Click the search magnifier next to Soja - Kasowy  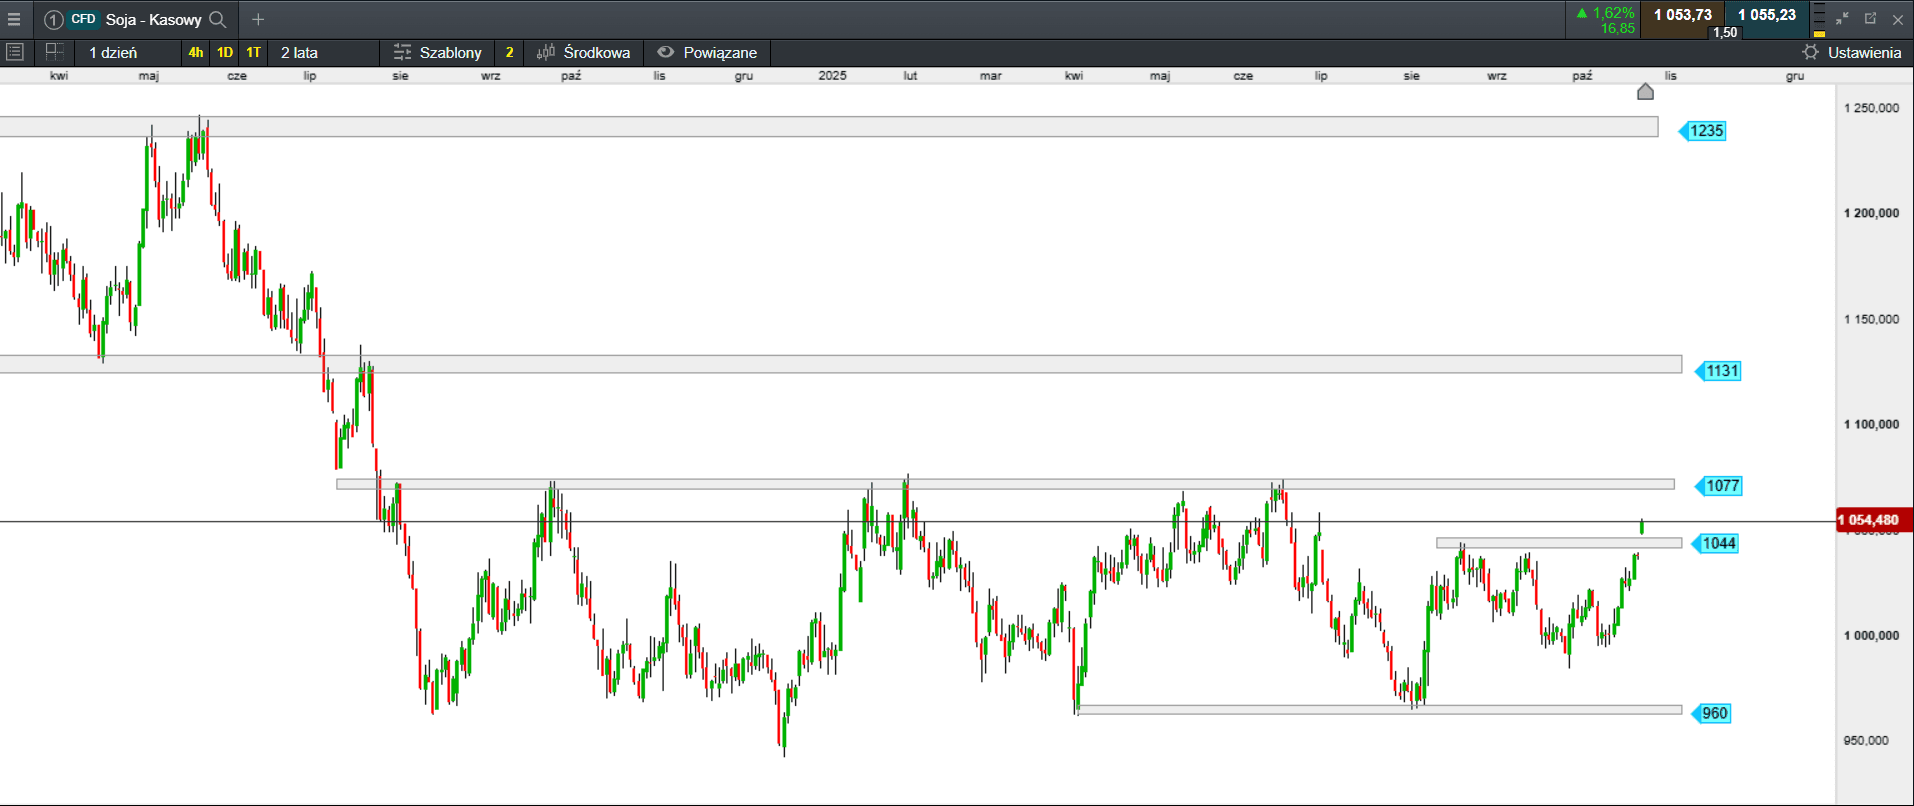coord(217,19)
